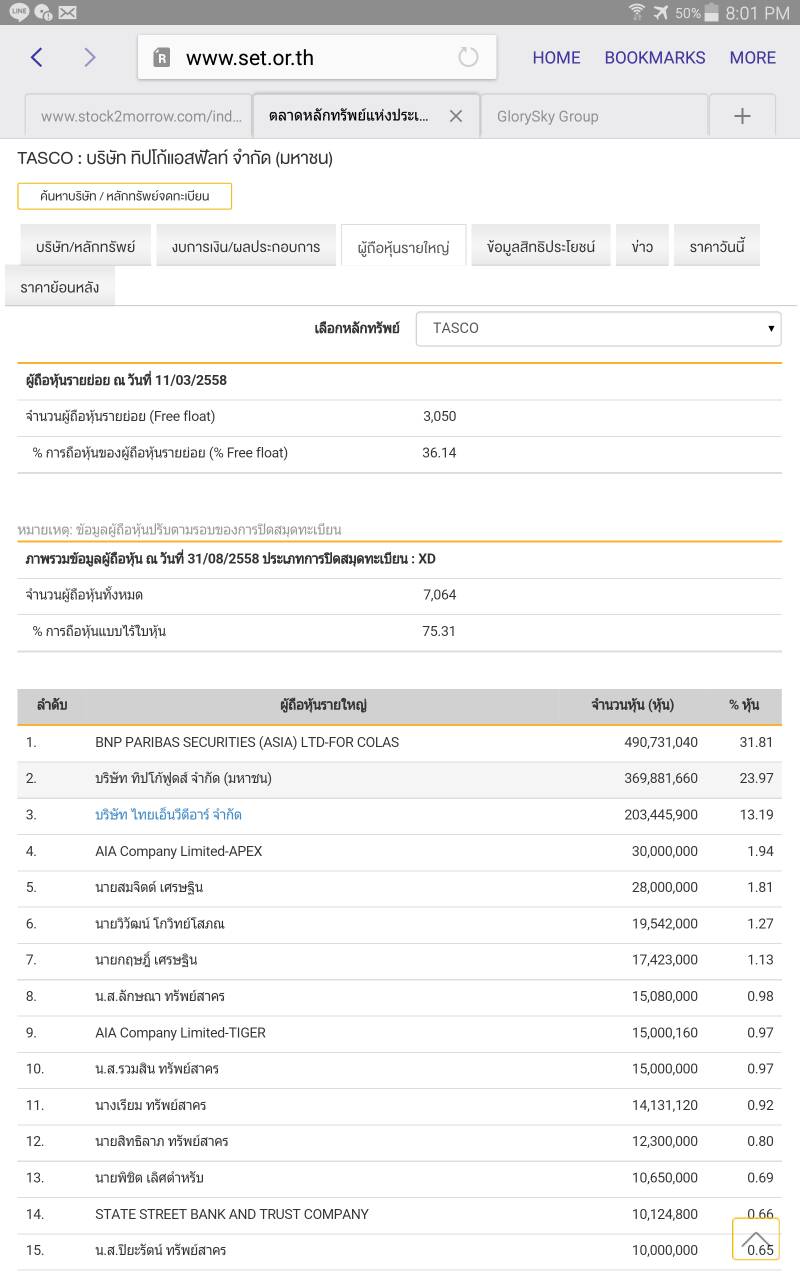Click the % หุ้น column header
The height and width of the screenshot is (1280, 800).
click(x=744, y=705)
